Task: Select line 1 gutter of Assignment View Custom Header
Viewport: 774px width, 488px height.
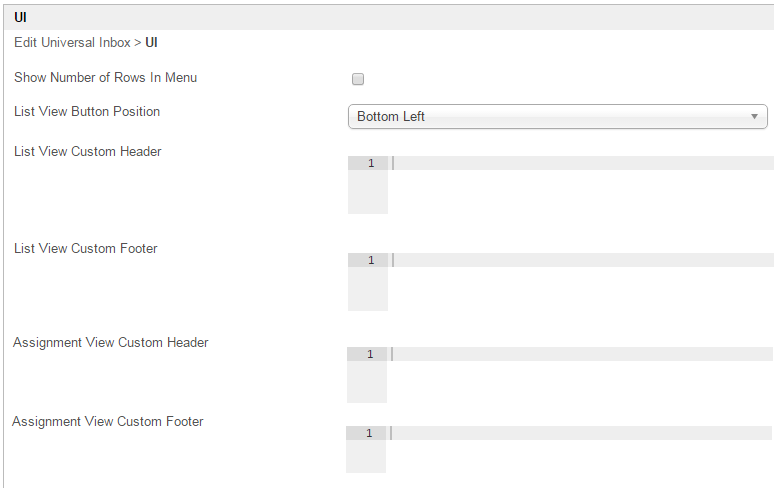Action: (x=369, y=354)
